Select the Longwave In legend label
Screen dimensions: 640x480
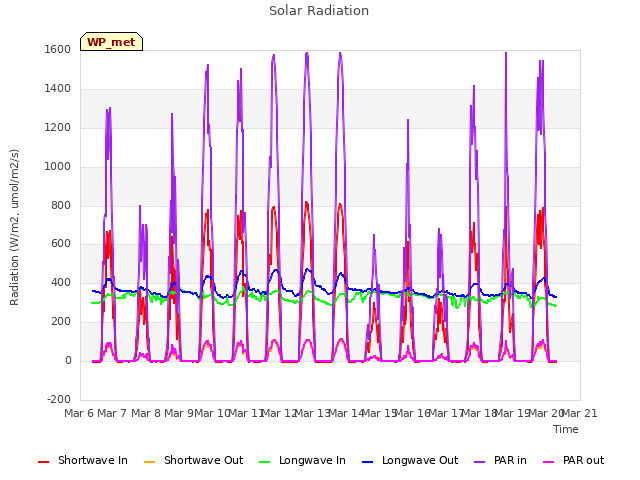tap(312, 460)
